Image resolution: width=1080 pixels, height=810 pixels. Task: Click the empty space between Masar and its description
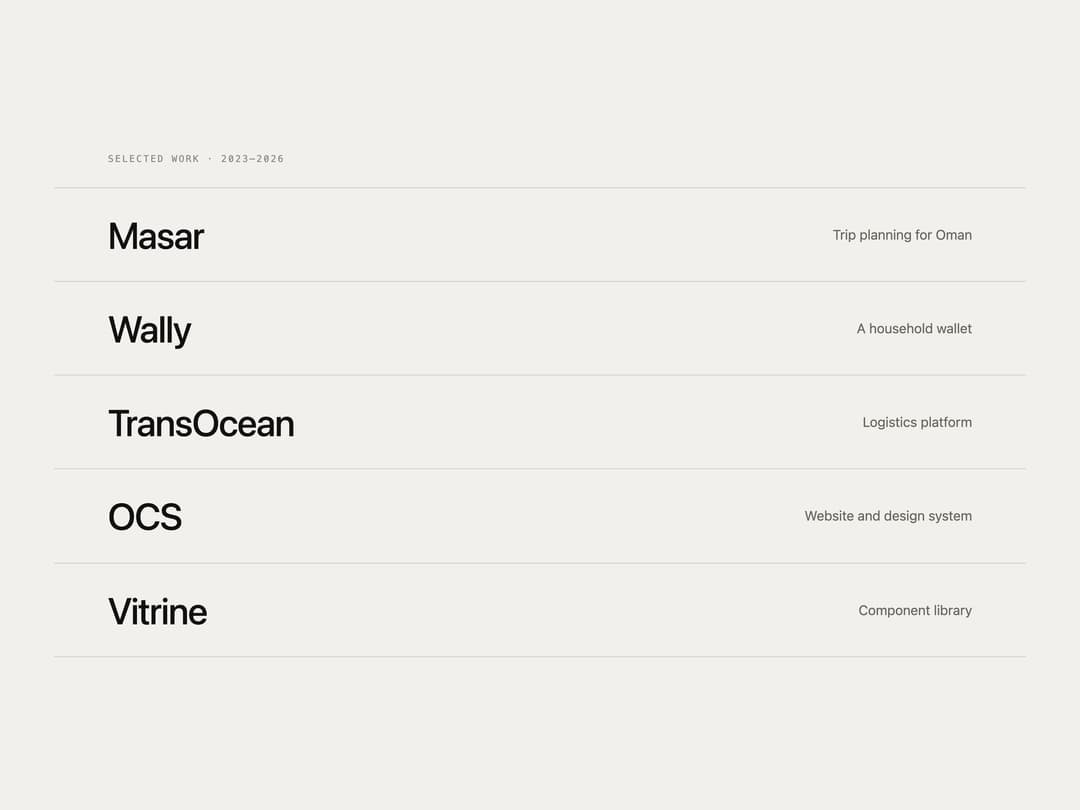click(x=518, y=235)
